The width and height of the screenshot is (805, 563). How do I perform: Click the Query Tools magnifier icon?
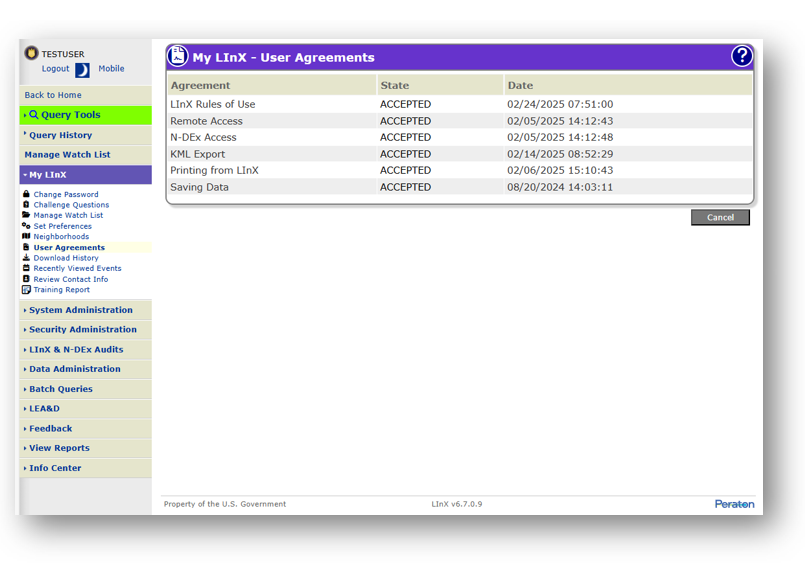coord(34,115)
